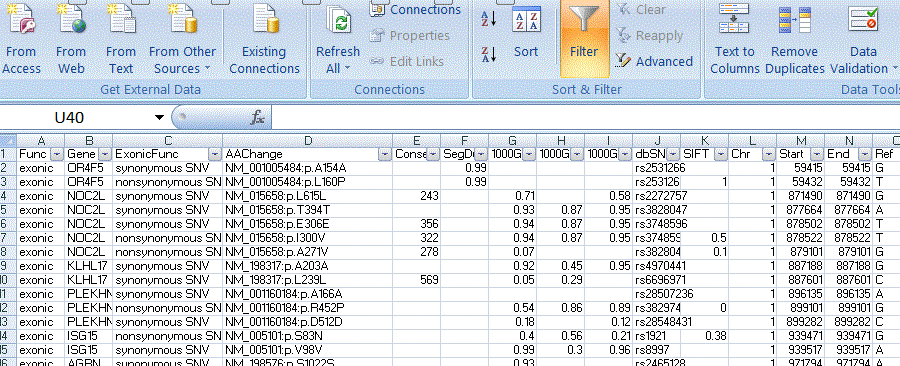Click Remove Duplicates
This screenshot has height=366, width=900.
tap(794, 40)
